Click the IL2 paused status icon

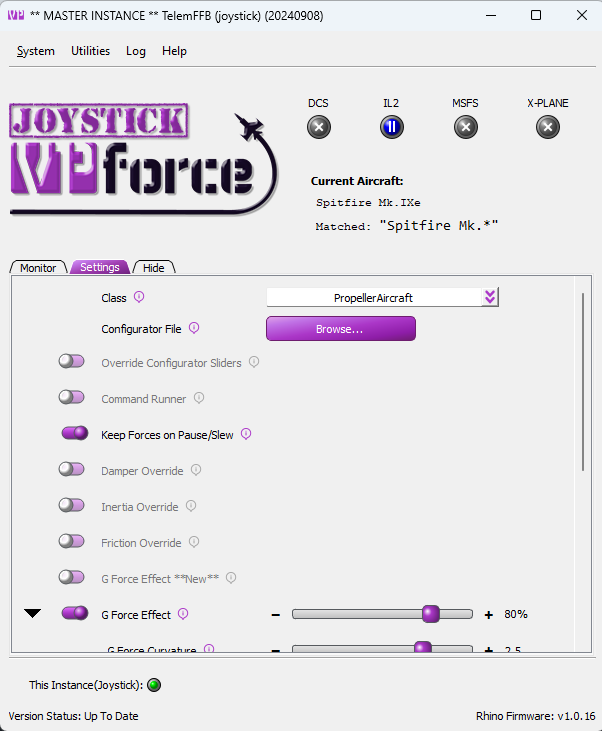[392, 127]
